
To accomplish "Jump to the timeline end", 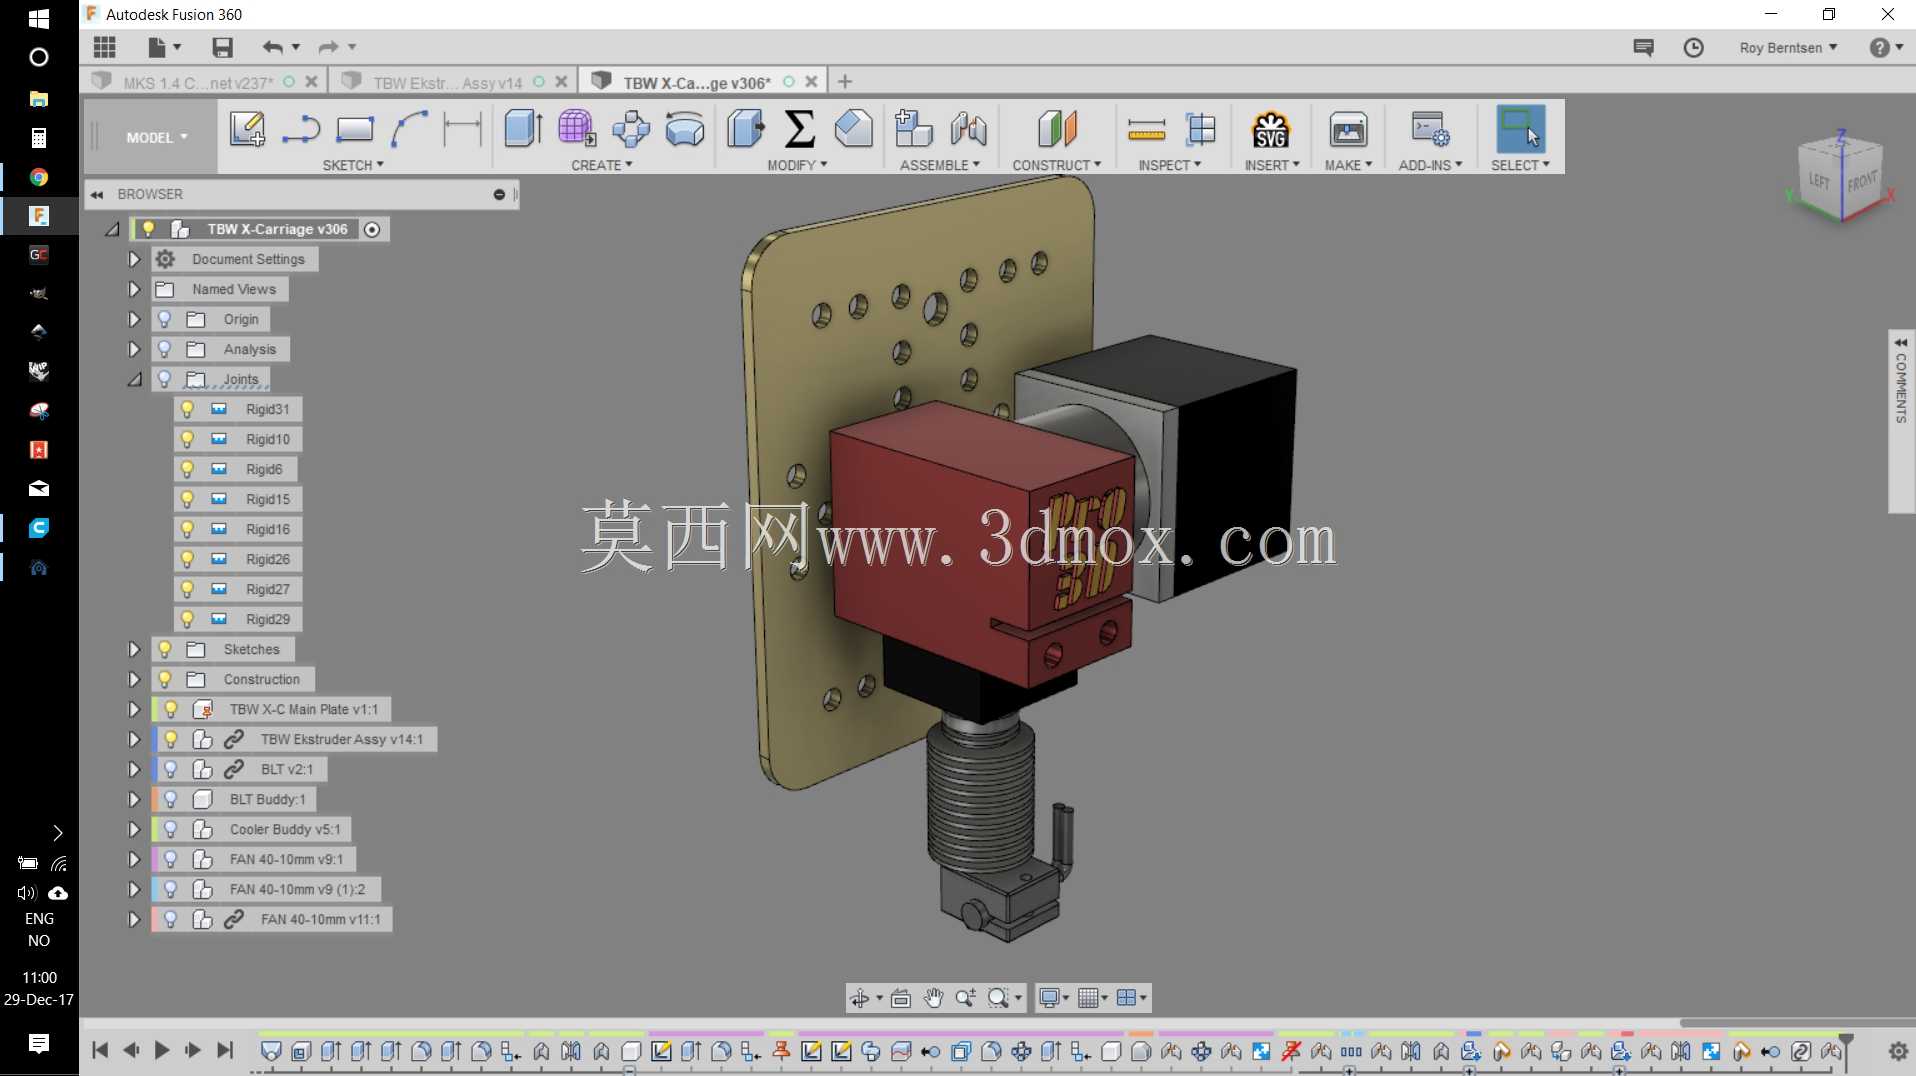I will pyautogui.click(x=225, y=1050).
